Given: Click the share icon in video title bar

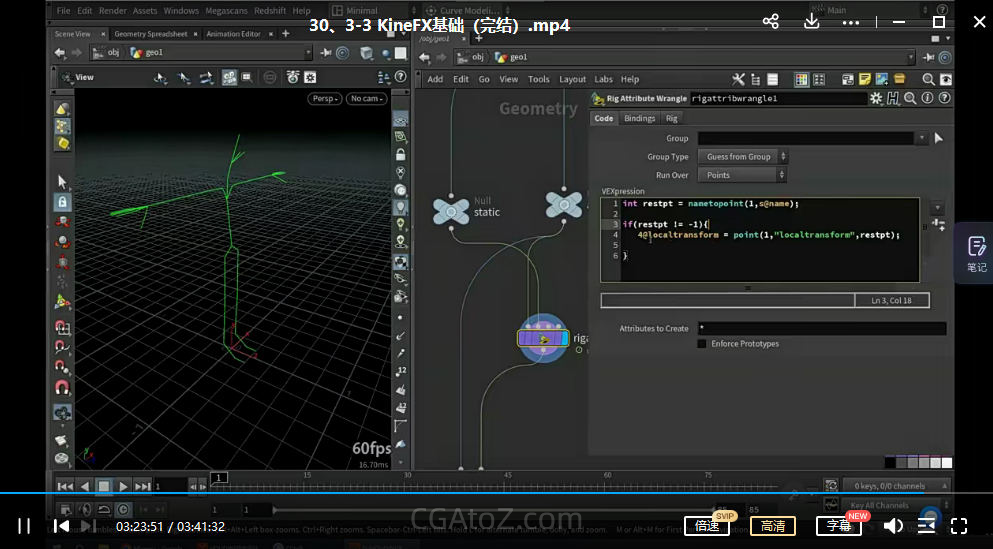Looking at the screenshot, I should point(770,22).
